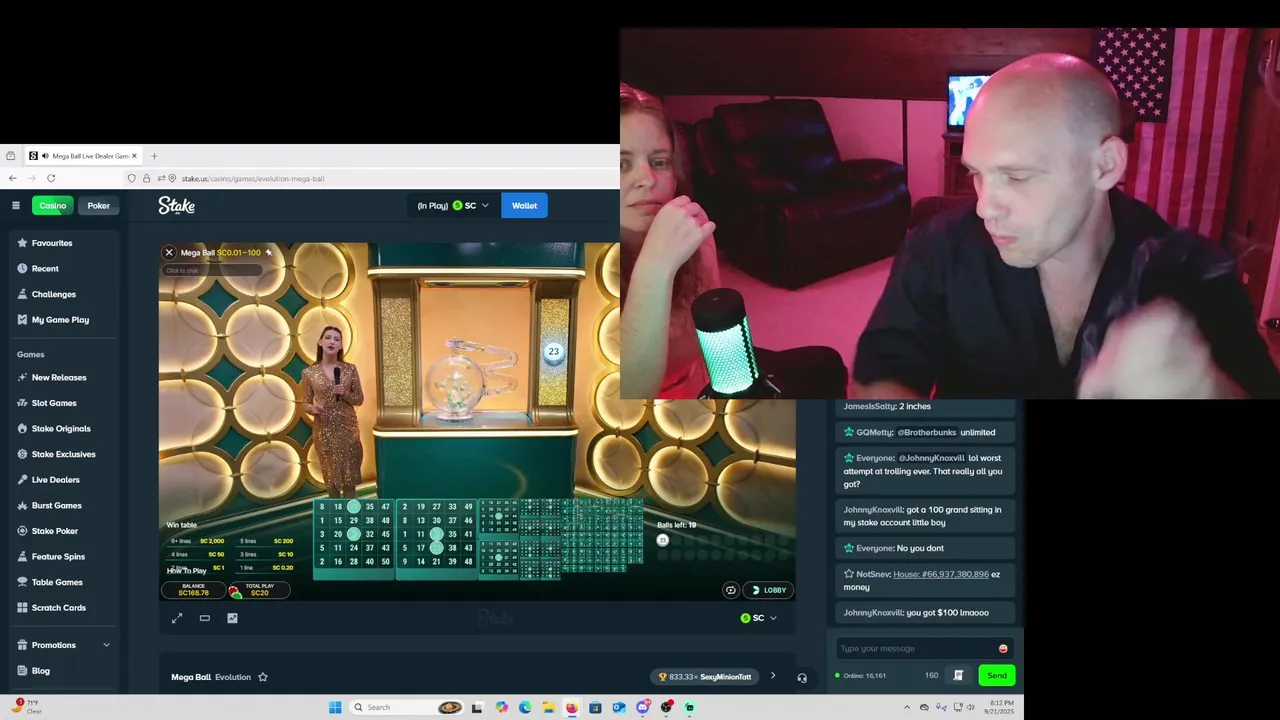Open a new browser tab

pos(154,156)
